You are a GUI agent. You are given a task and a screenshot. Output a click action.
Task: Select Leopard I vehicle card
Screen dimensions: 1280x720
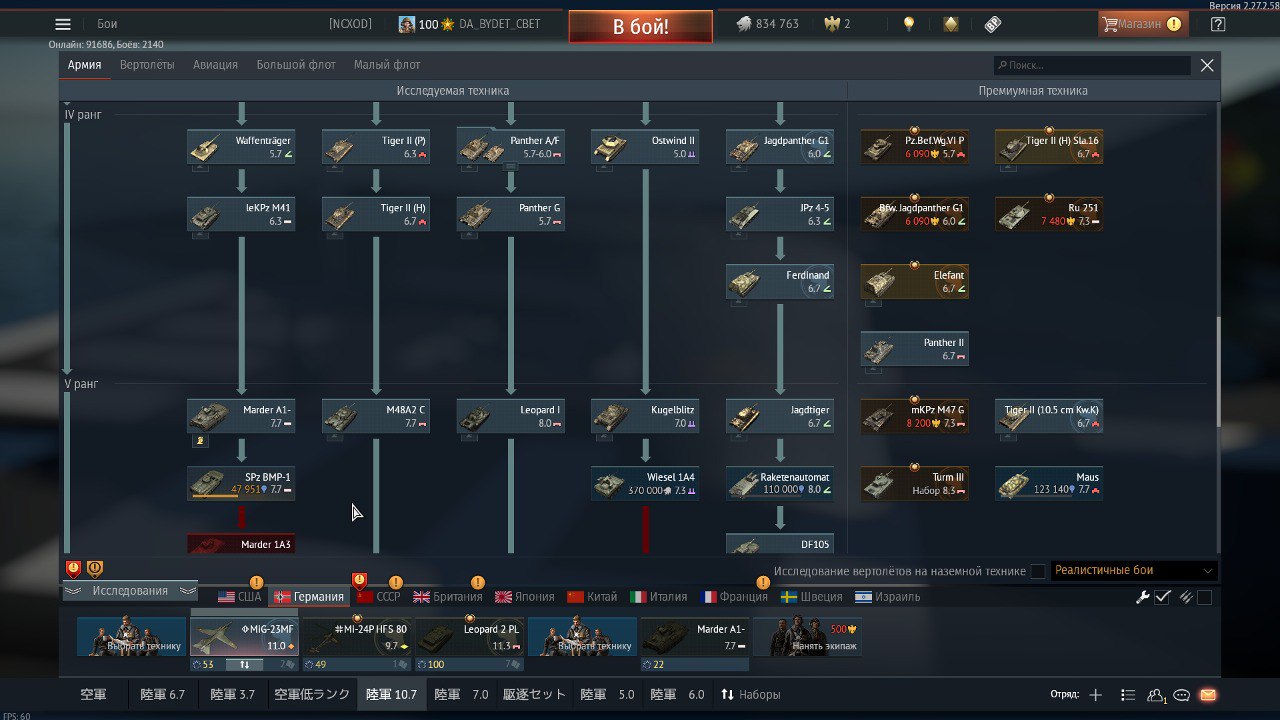(511, 416)
